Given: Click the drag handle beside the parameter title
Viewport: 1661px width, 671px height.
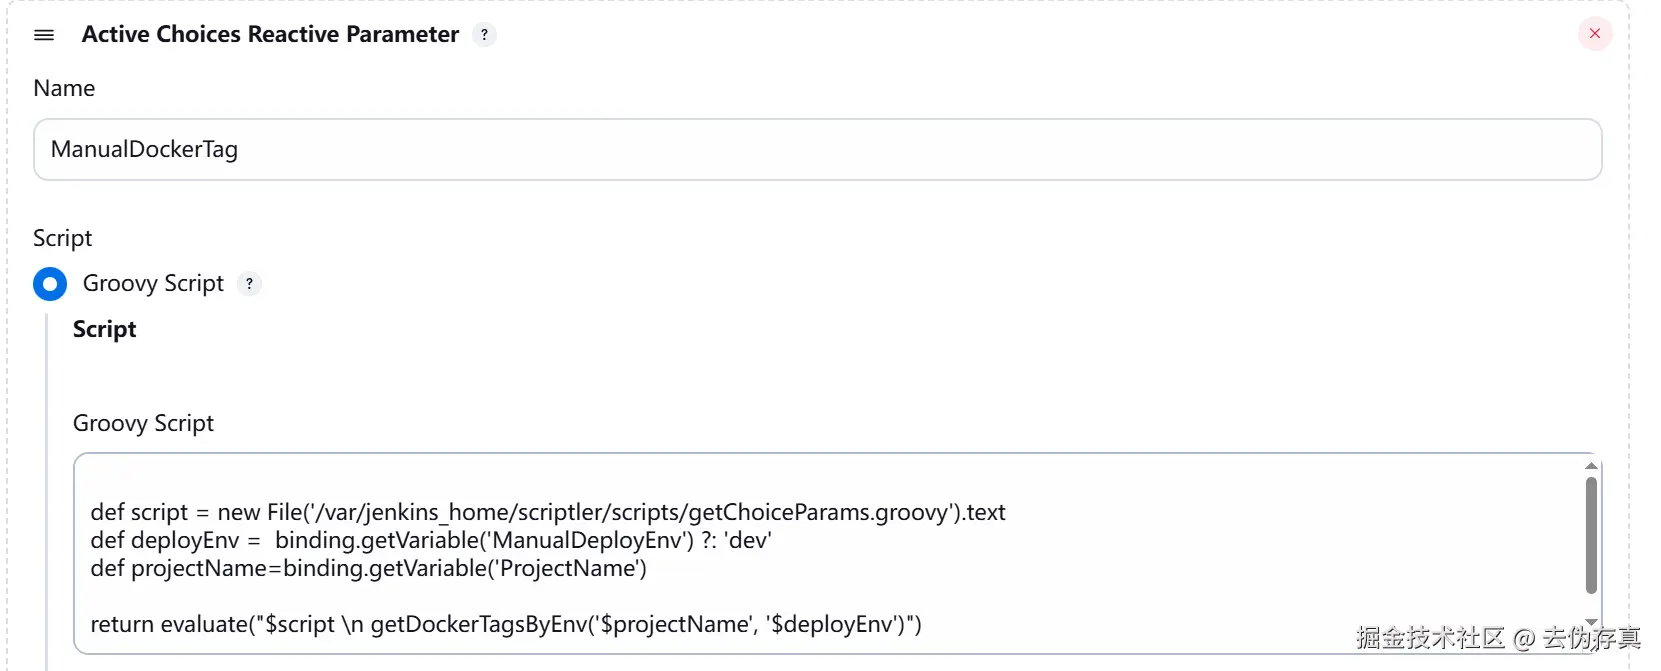Looking at the screenshot, I should click(44, 35).
